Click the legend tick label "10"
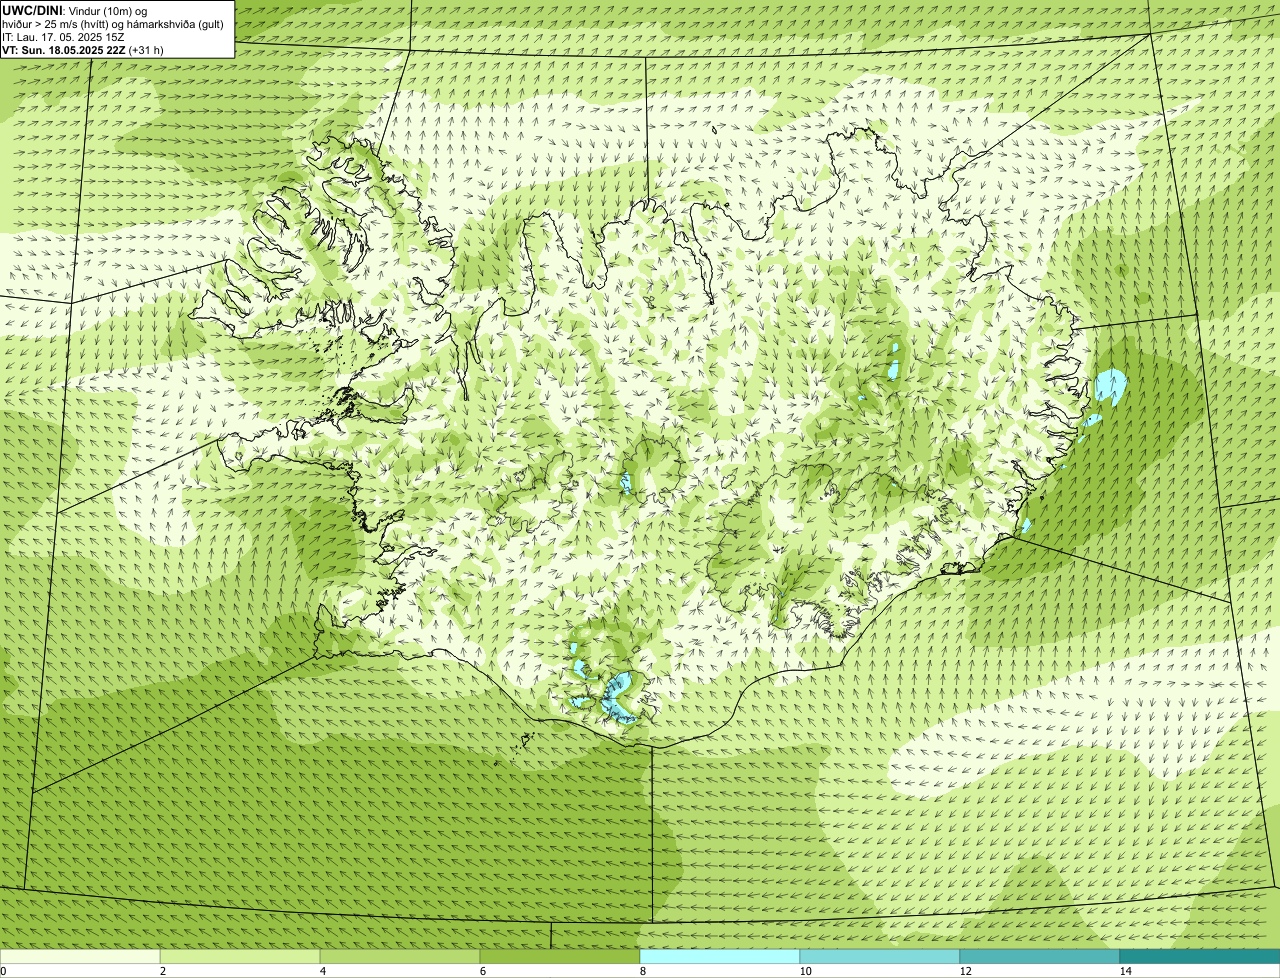 click(x=805, y=971)
